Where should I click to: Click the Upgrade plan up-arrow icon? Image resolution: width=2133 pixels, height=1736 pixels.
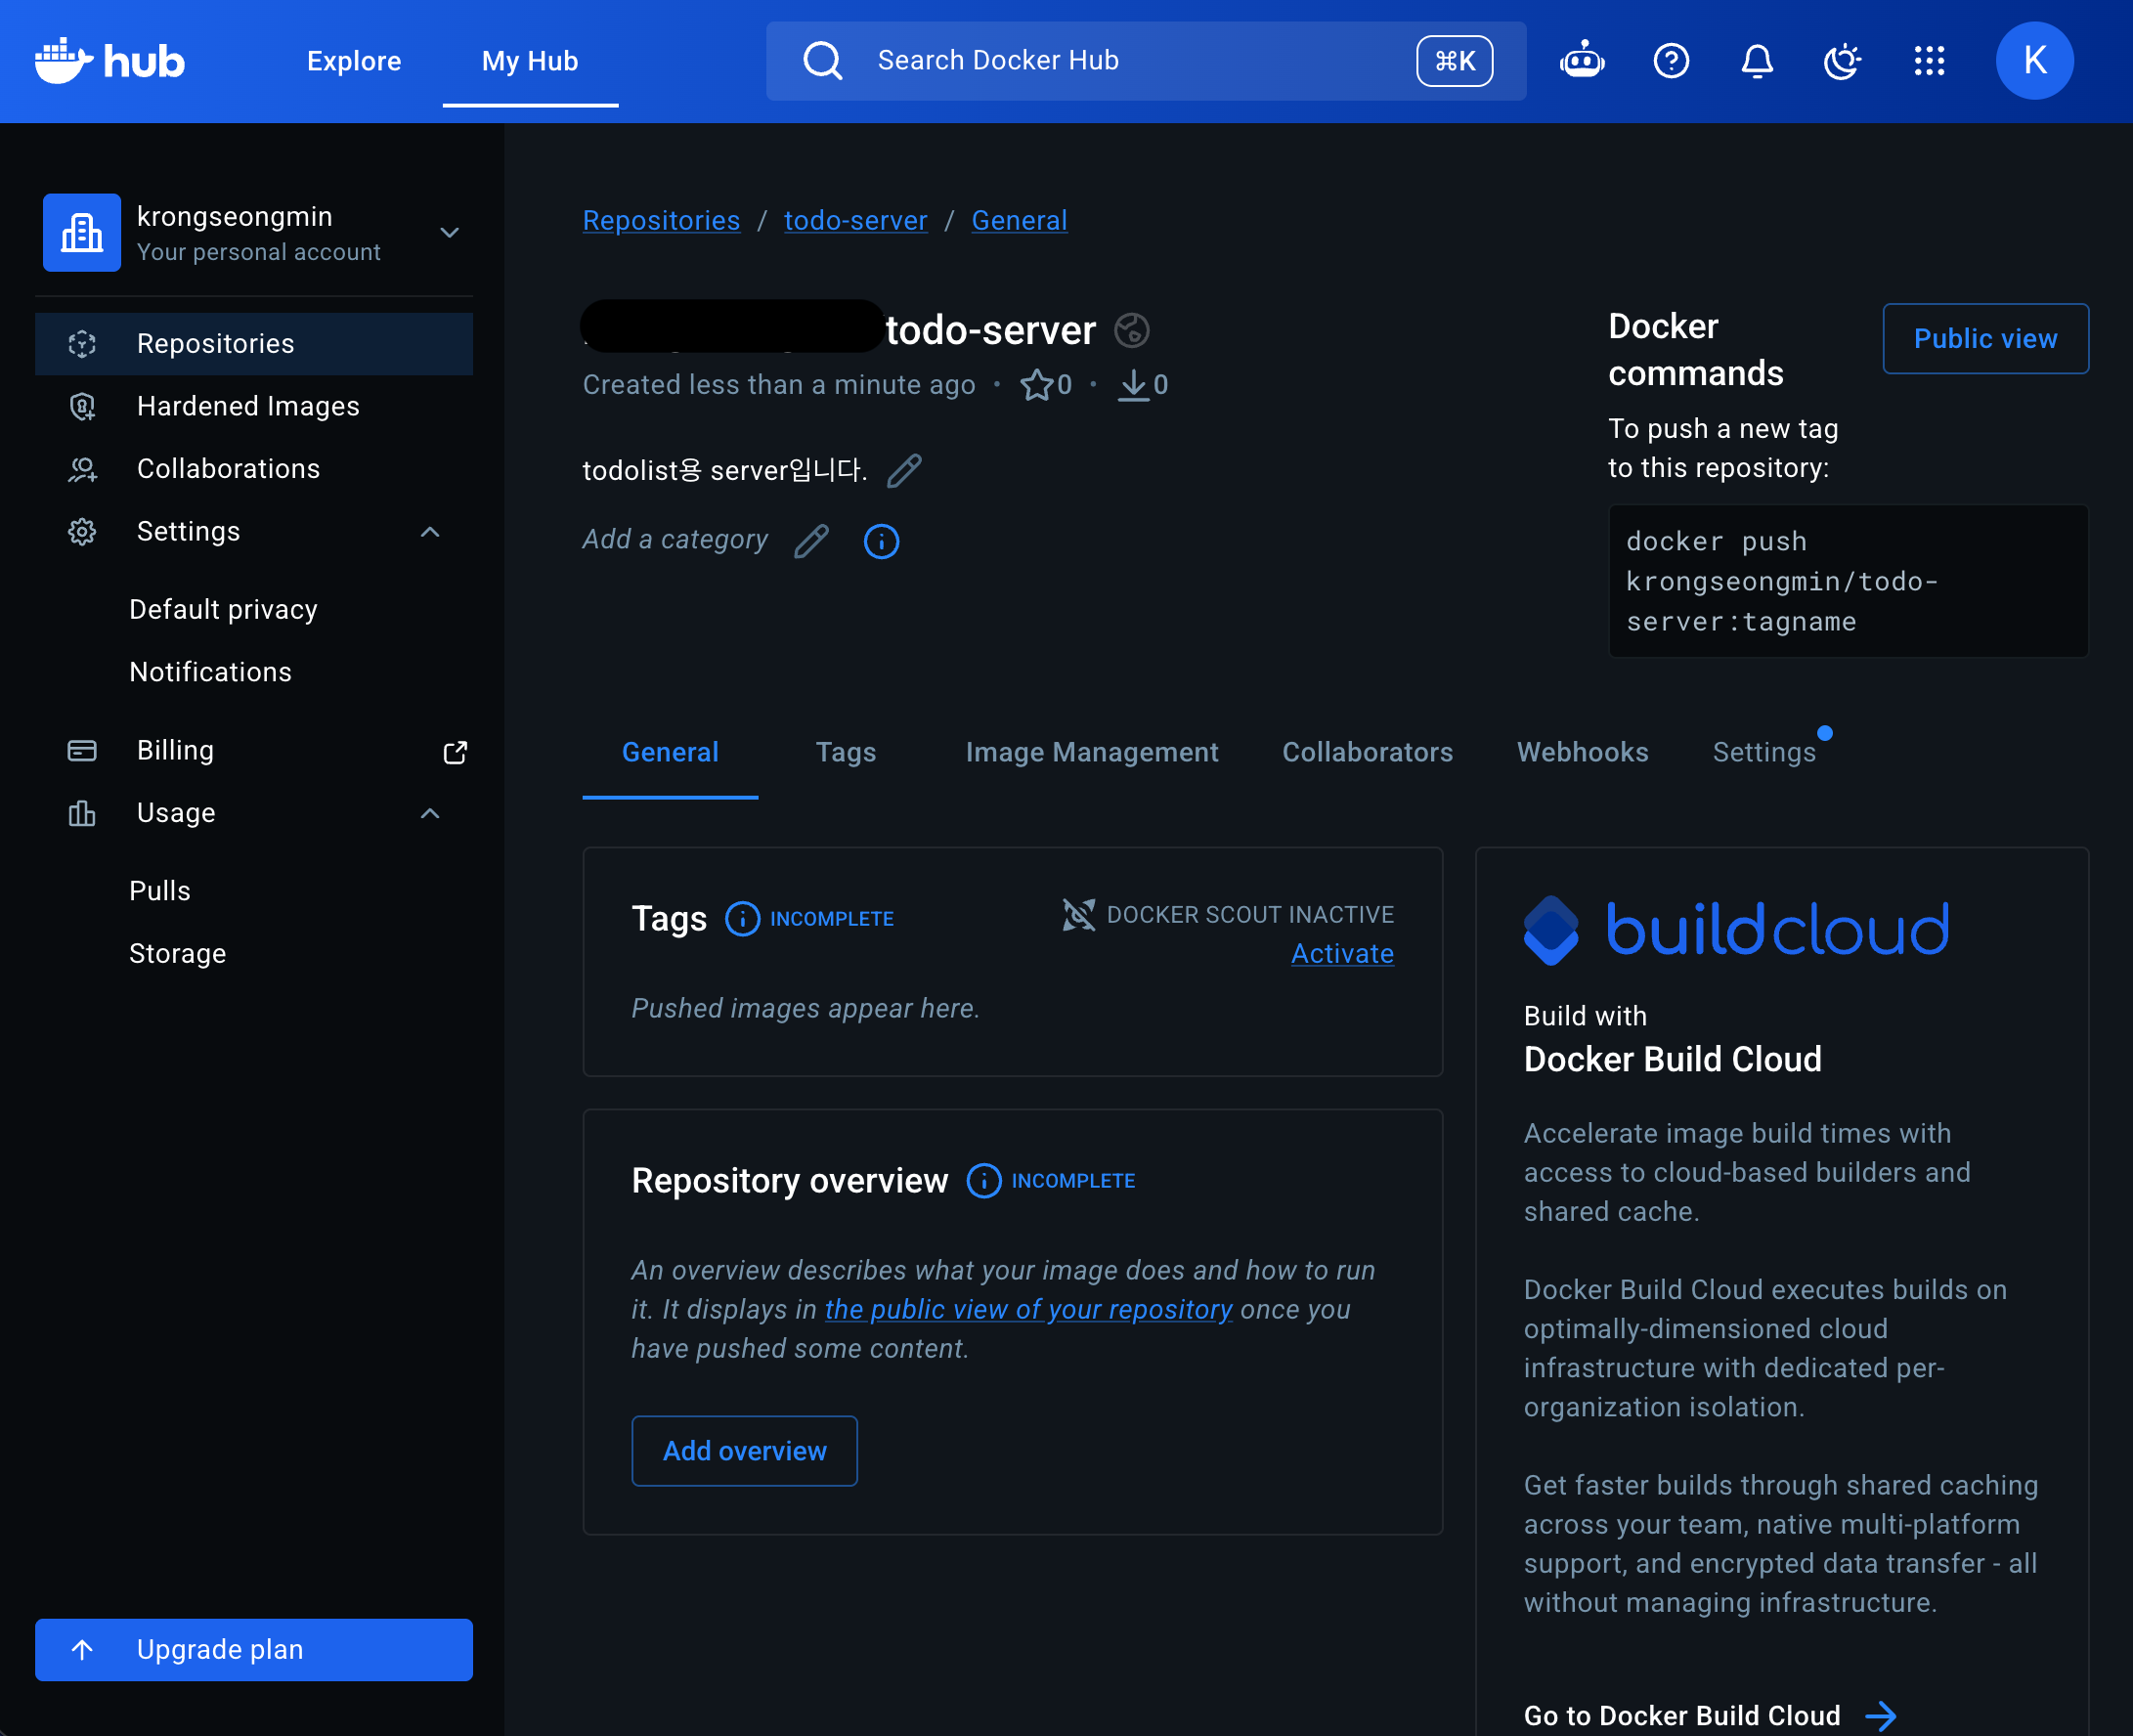[82, 1650]
